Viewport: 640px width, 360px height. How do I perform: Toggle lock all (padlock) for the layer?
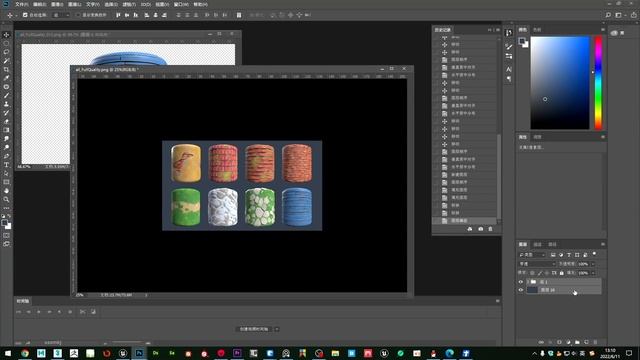(562, 273)
